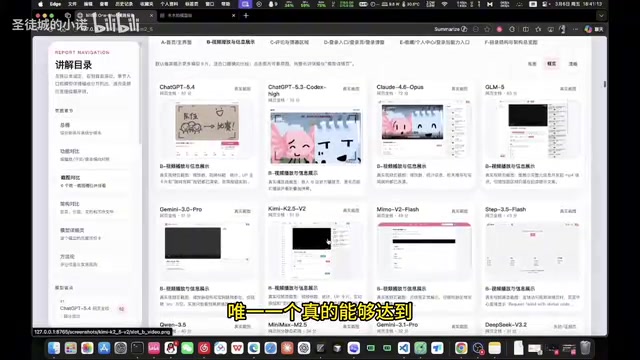Open 方法论 in sidebar navigation

click(x=94, y=260)
